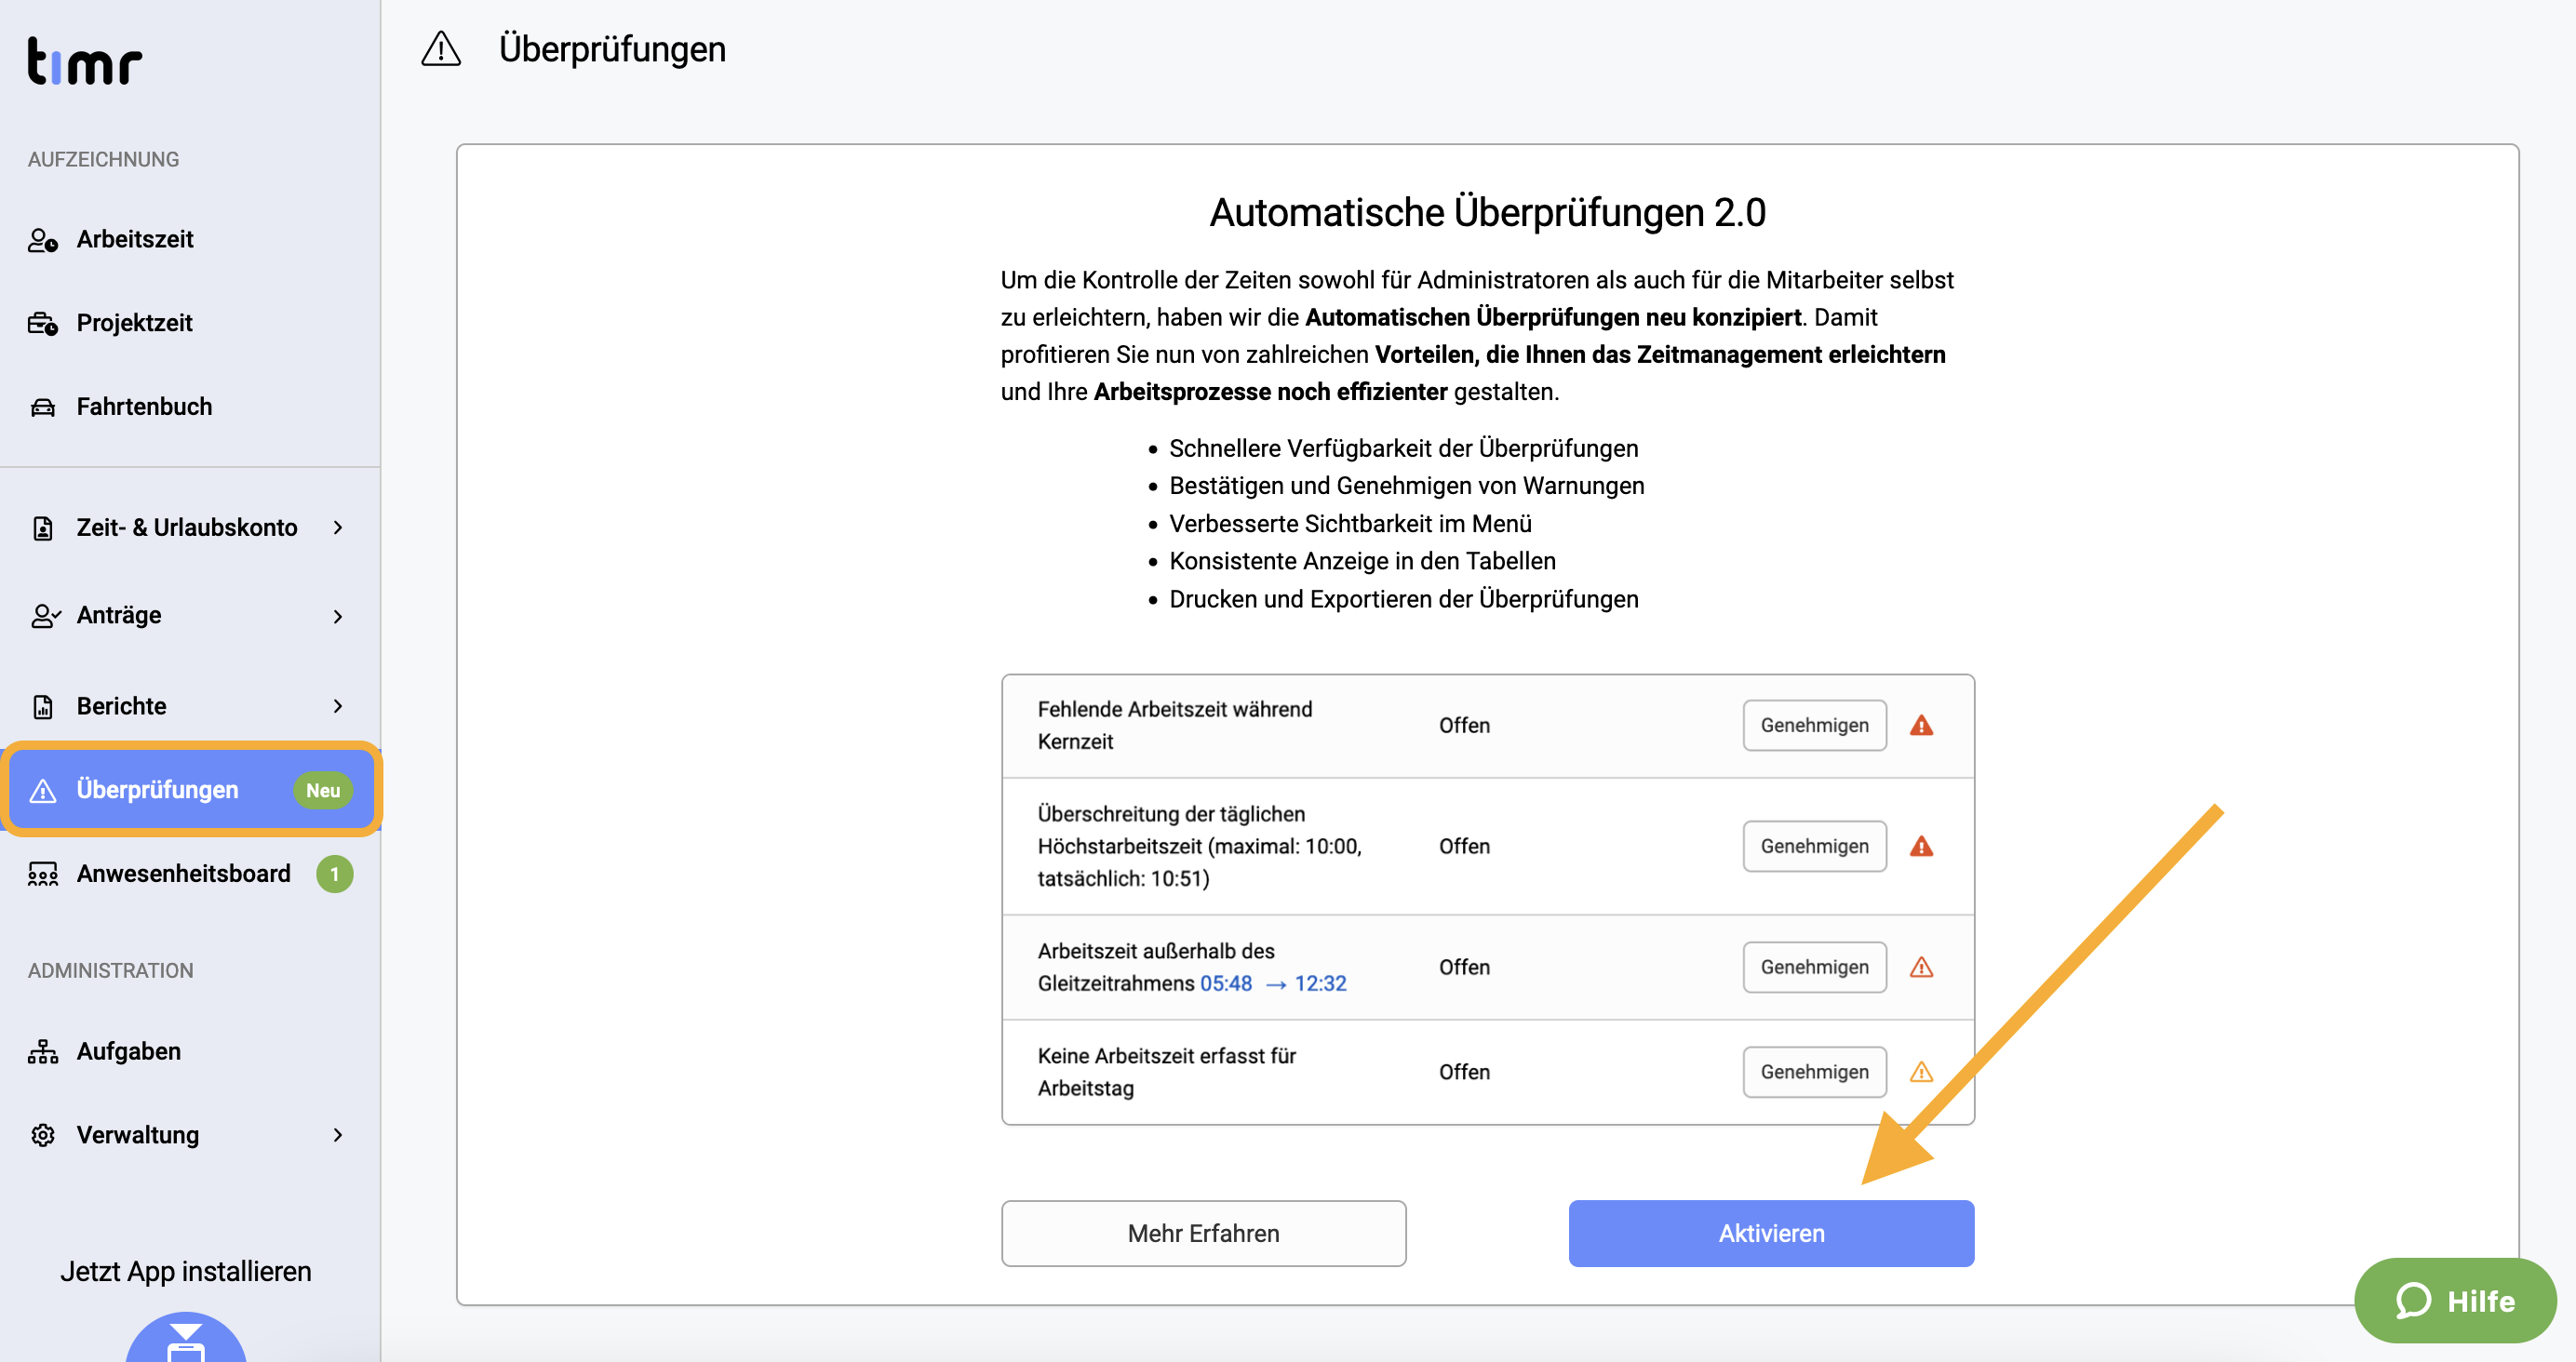Click the Verwaltung gear icon
This screenshot has height=1362, width=2576.
(43, 1135)
